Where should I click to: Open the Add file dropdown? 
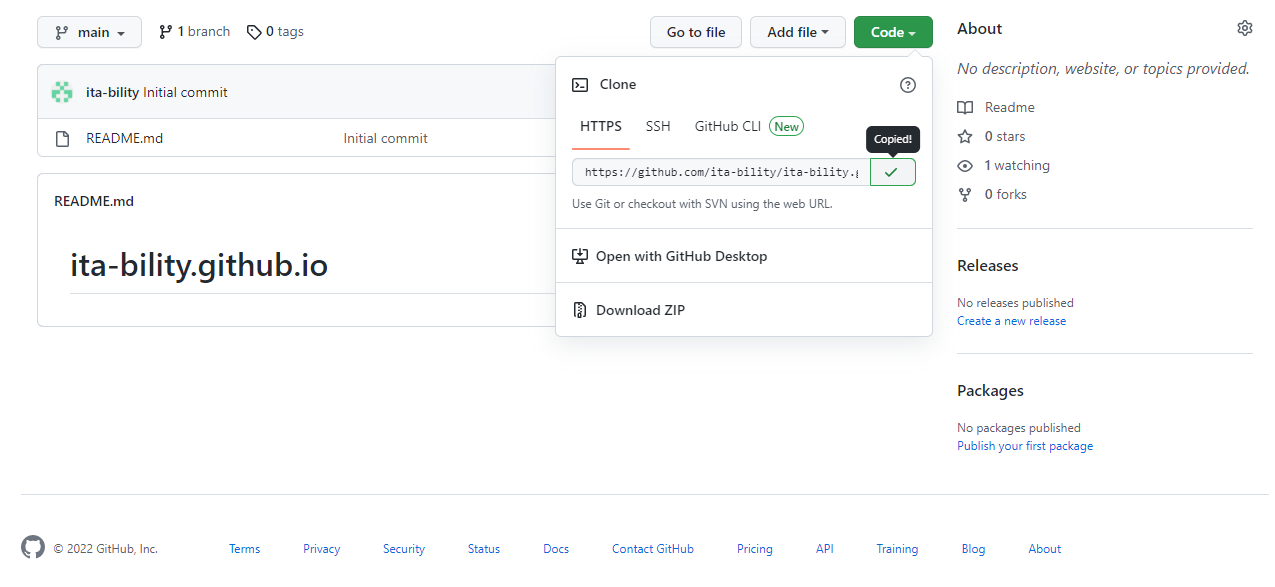coord(797,31)
